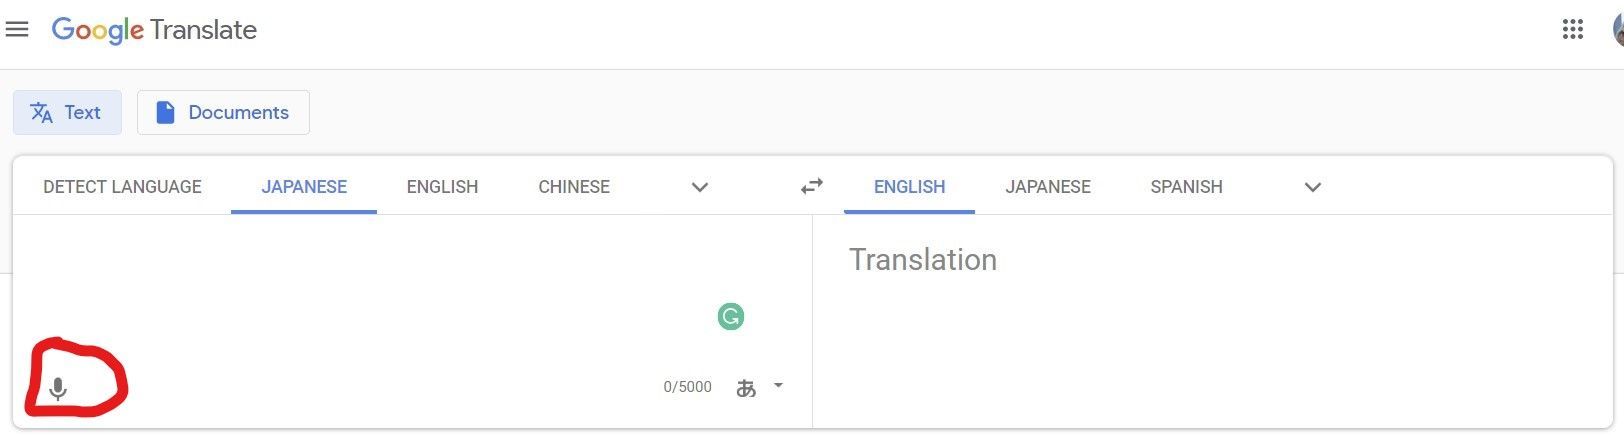This screenshot has height=435, width=1624.
Task: Select Japanese as source language
Action: click(304, 187)
